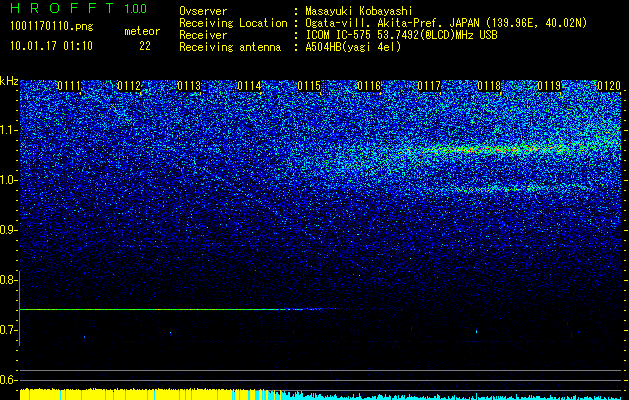Click the meteor count 22
The image size is (629, 400).
coord(145,46)
